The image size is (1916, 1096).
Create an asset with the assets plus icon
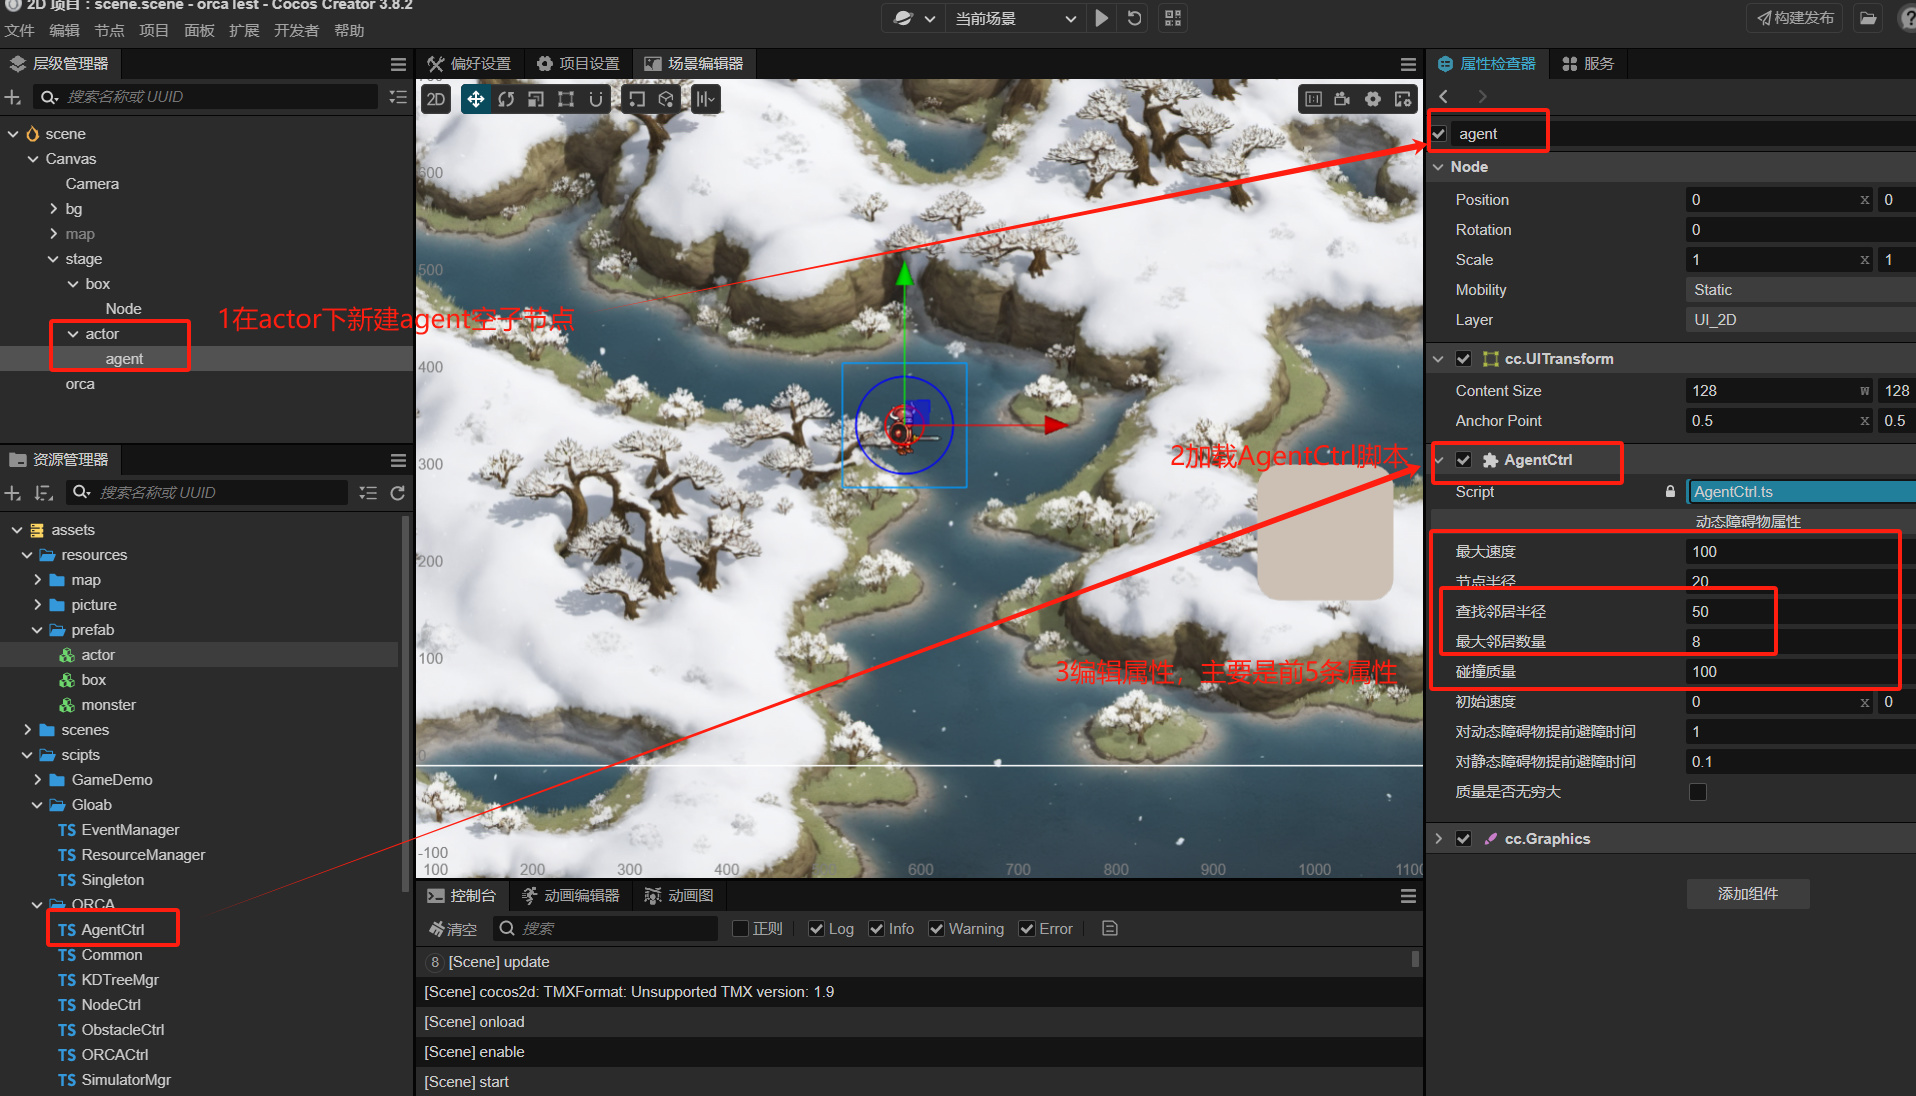tap(13, 493)
